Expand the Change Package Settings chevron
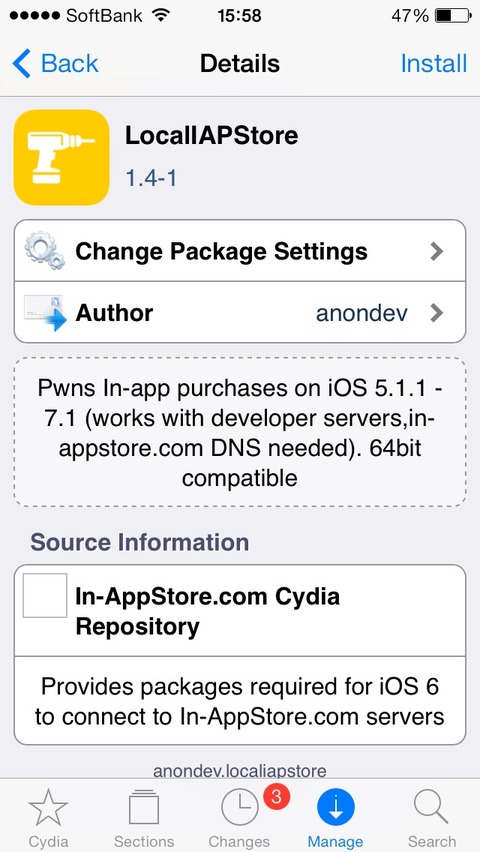 tap(437, 251)
